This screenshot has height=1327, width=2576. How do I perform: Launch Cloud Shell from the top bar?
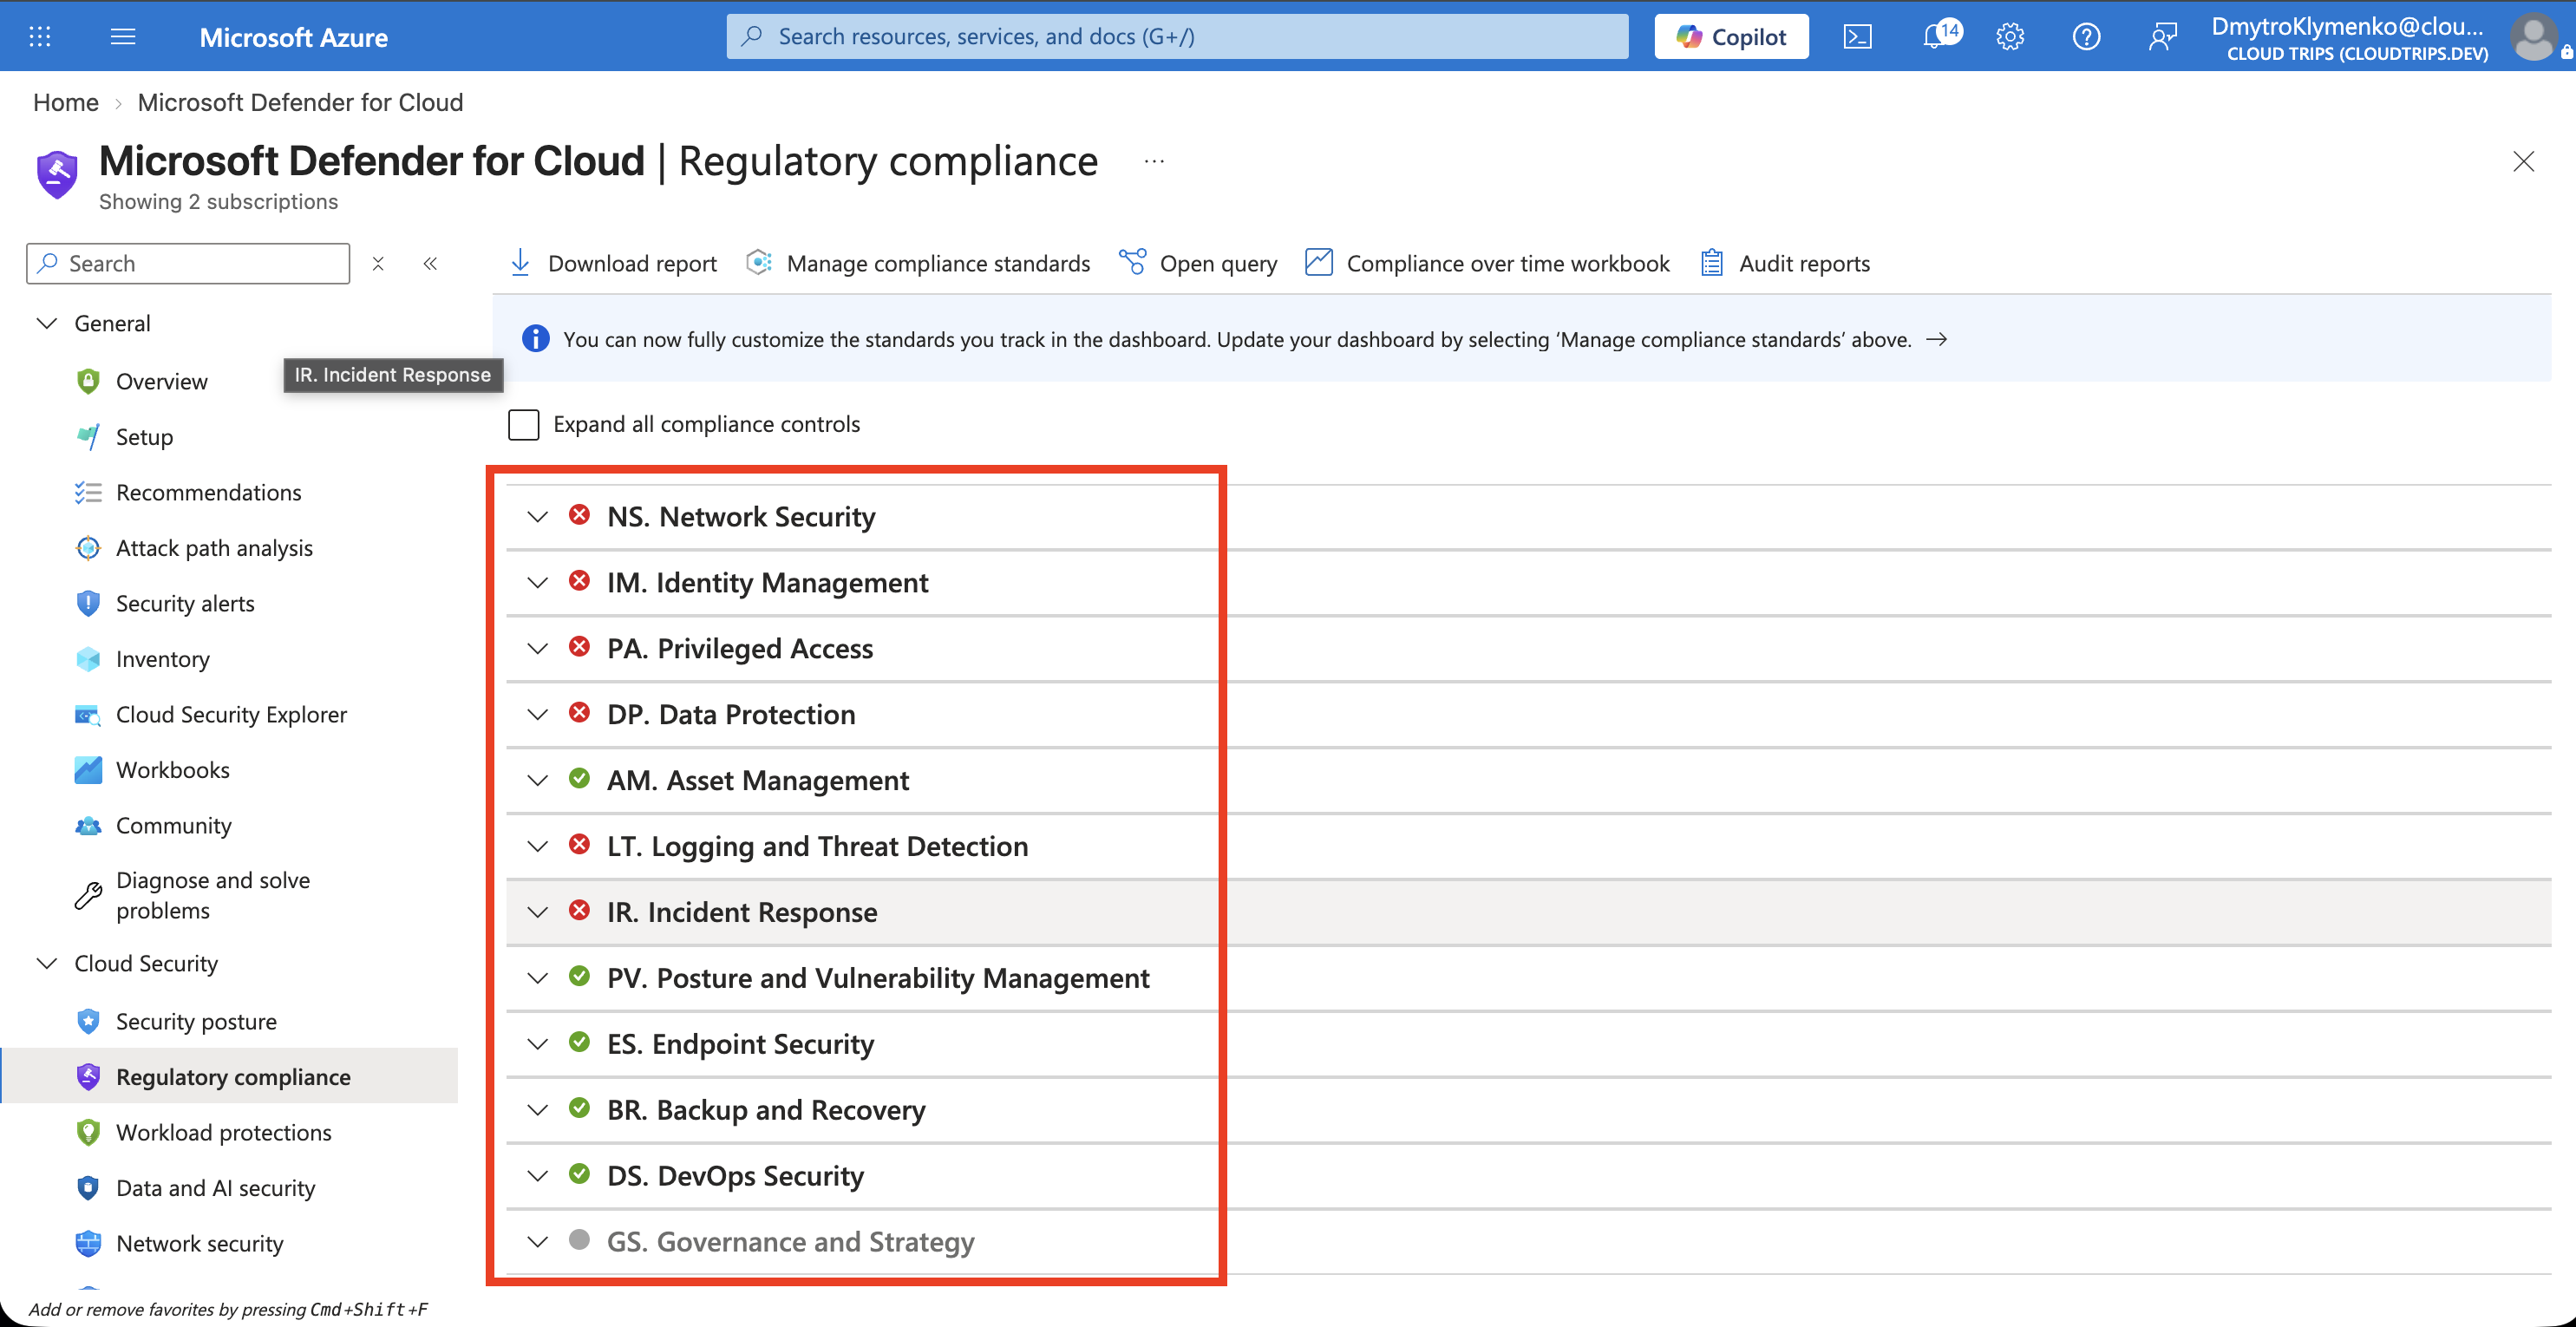pos(1857,37)
